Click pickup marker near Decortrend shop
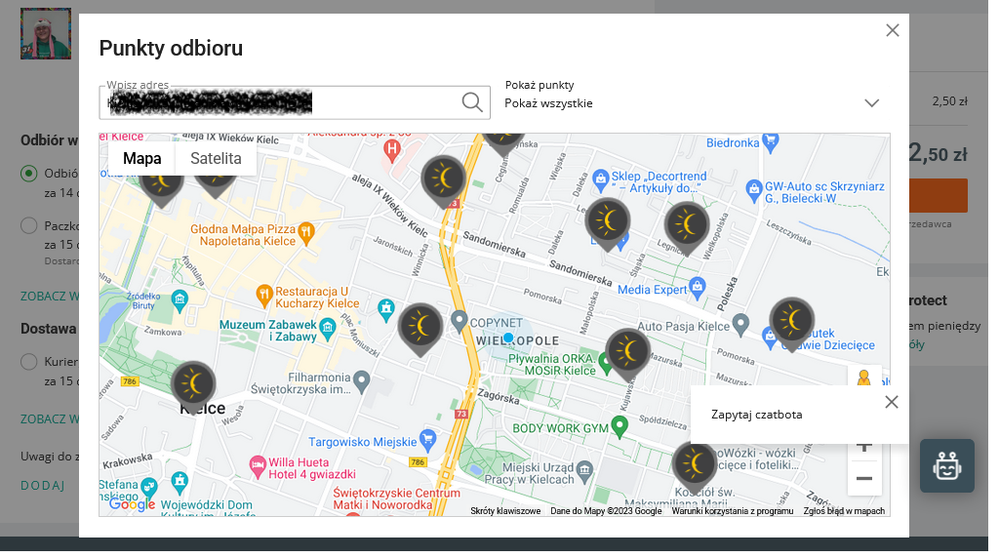 coord(607,220)
